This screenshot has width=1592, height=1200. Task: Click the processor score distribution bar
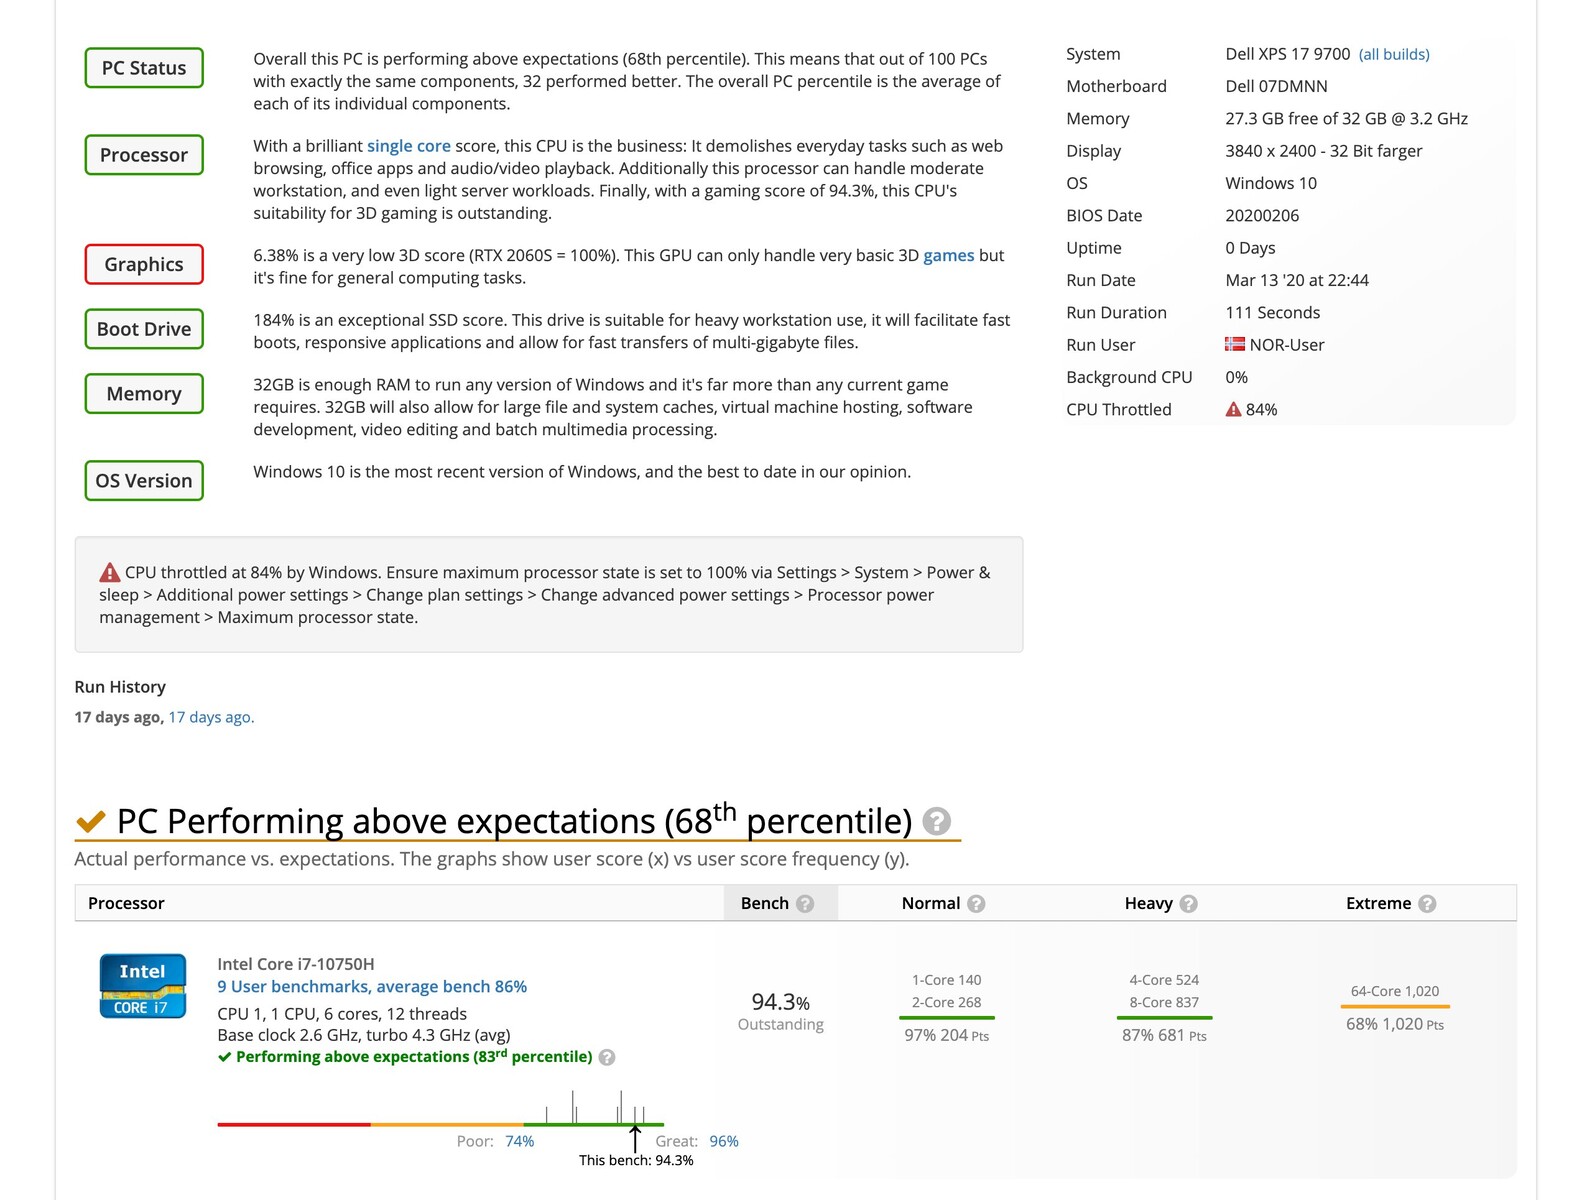[440, 1124]
